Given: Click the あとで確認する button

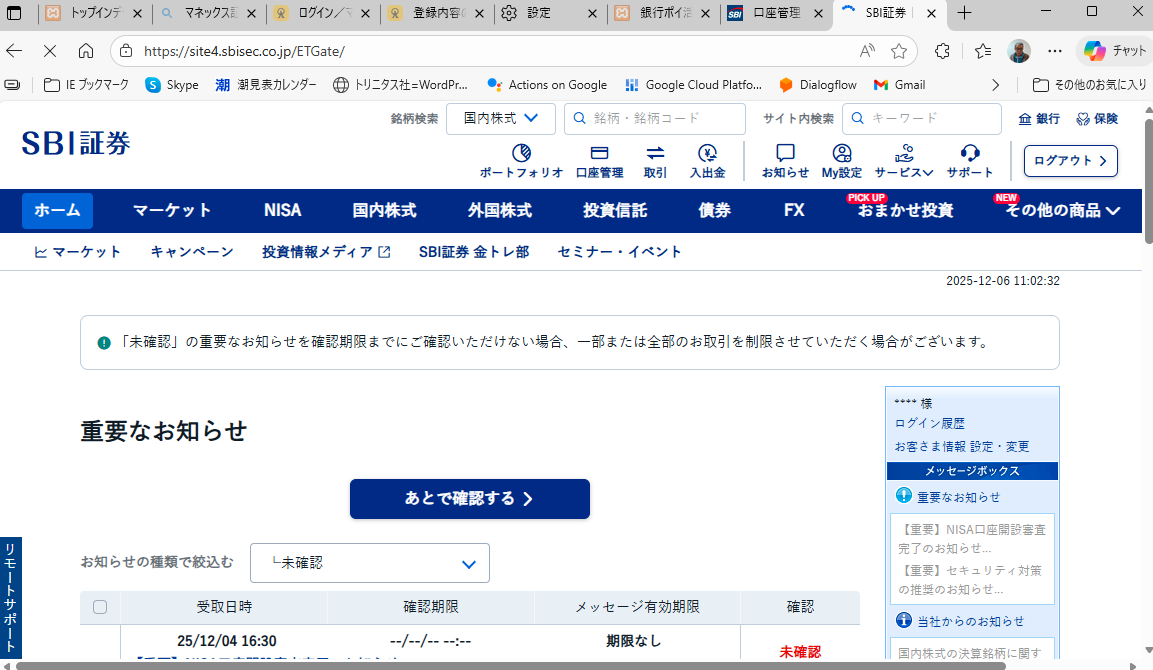Looking at the screenshot, I should pyautogui.click(x=469, y=499).
